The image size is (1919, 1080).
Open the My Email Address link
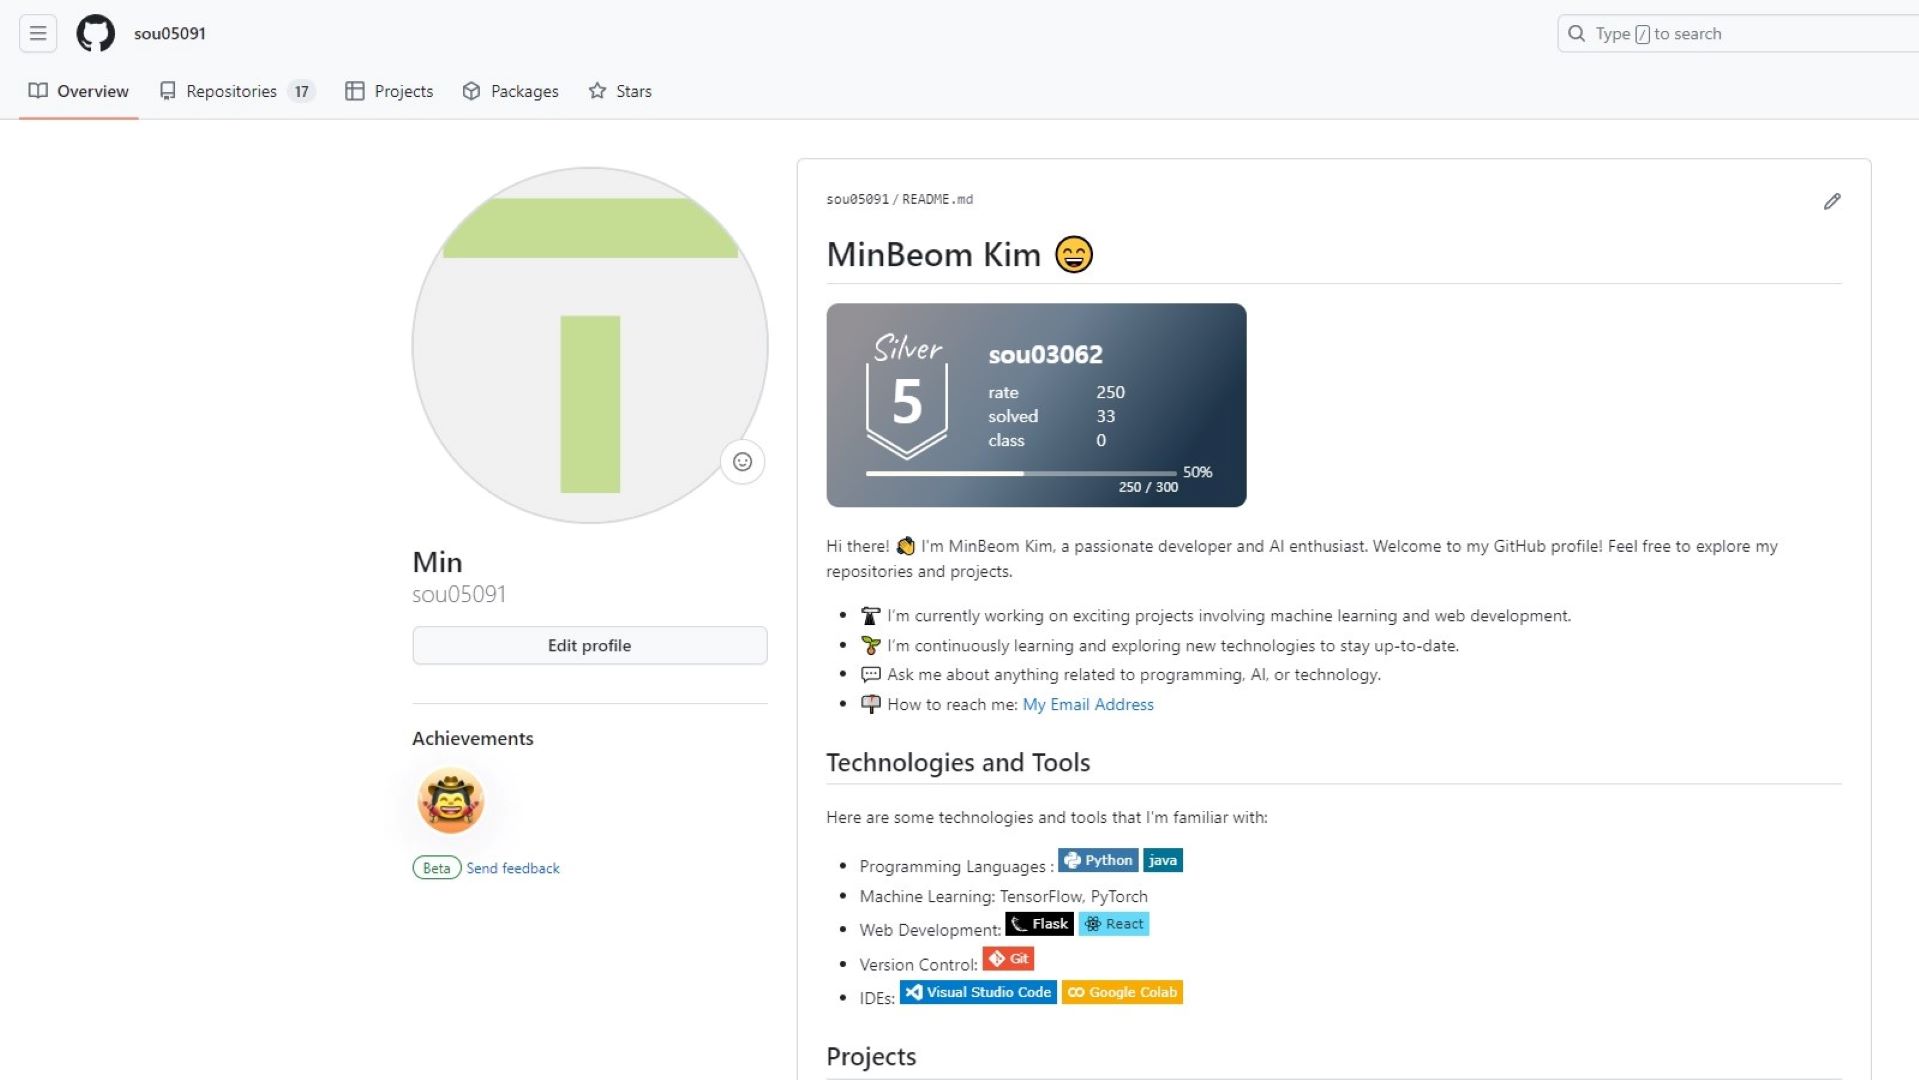tap(1088, 704)
